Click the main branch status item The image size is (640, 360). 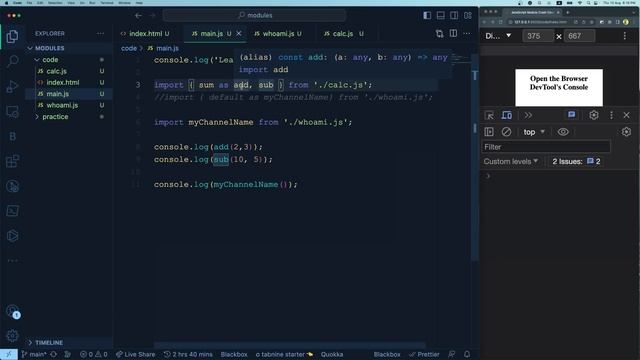click(34, 354)
